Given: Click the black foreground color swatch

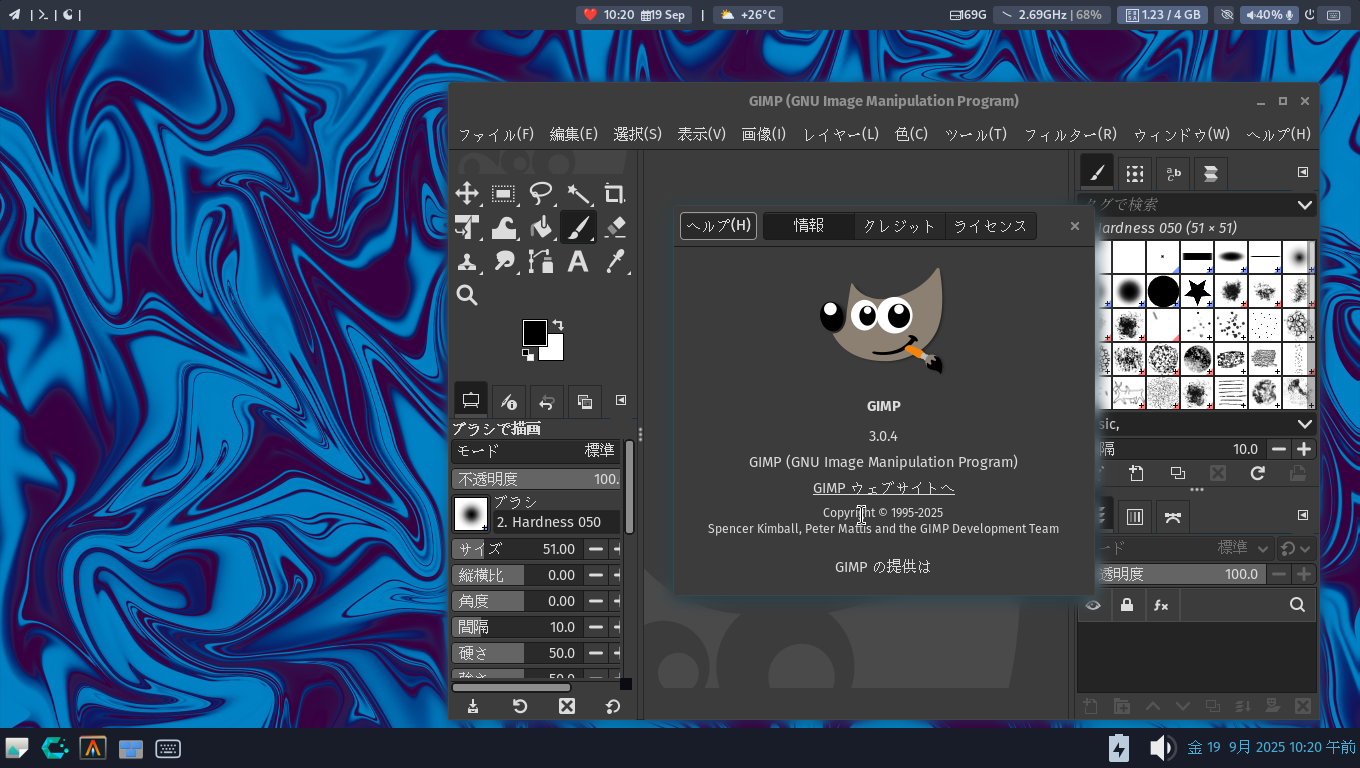Looking at the screenshot, I should (x=534, y=332).
